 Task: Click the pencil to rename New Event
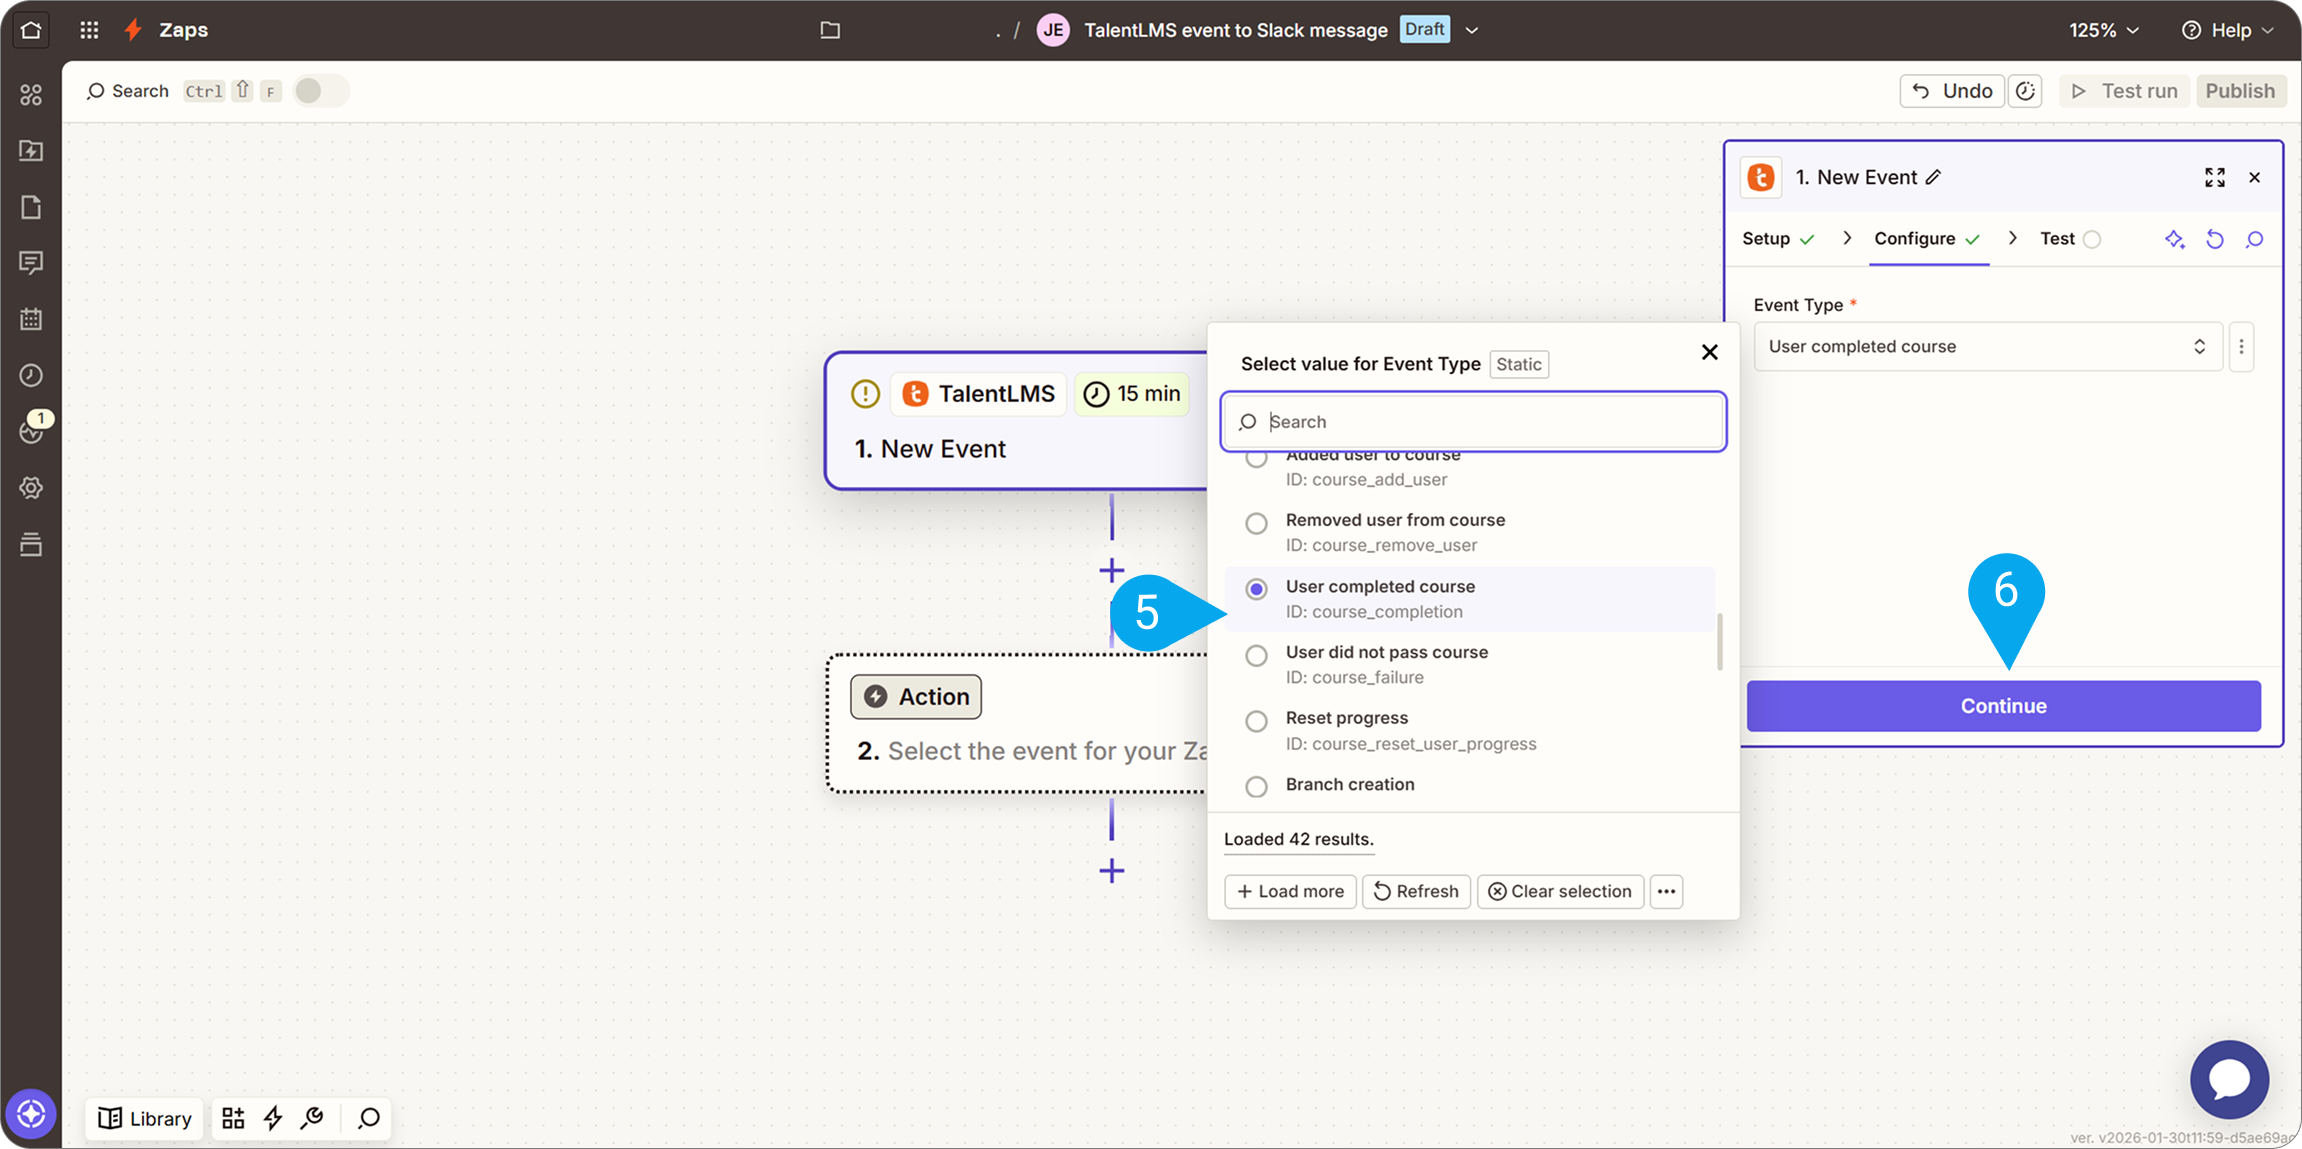coord(1934,177)
